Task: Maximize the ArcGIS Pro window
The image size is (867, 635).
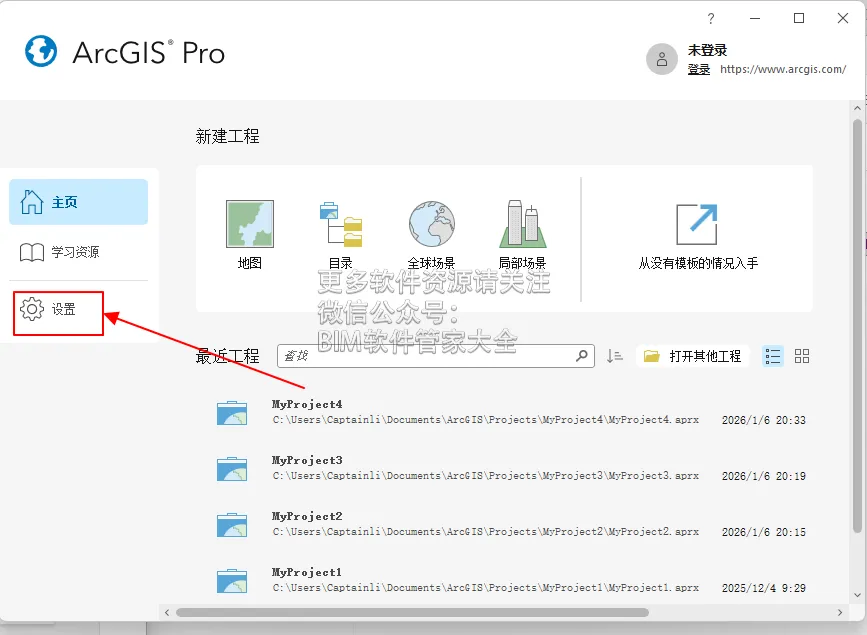Action: point(799,18)
